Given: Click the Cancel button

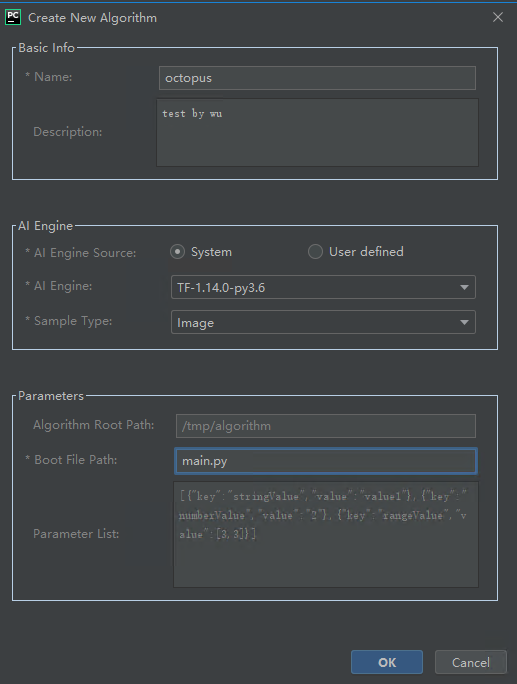Looking at the screenshot, I should click(x=470, y=662).
